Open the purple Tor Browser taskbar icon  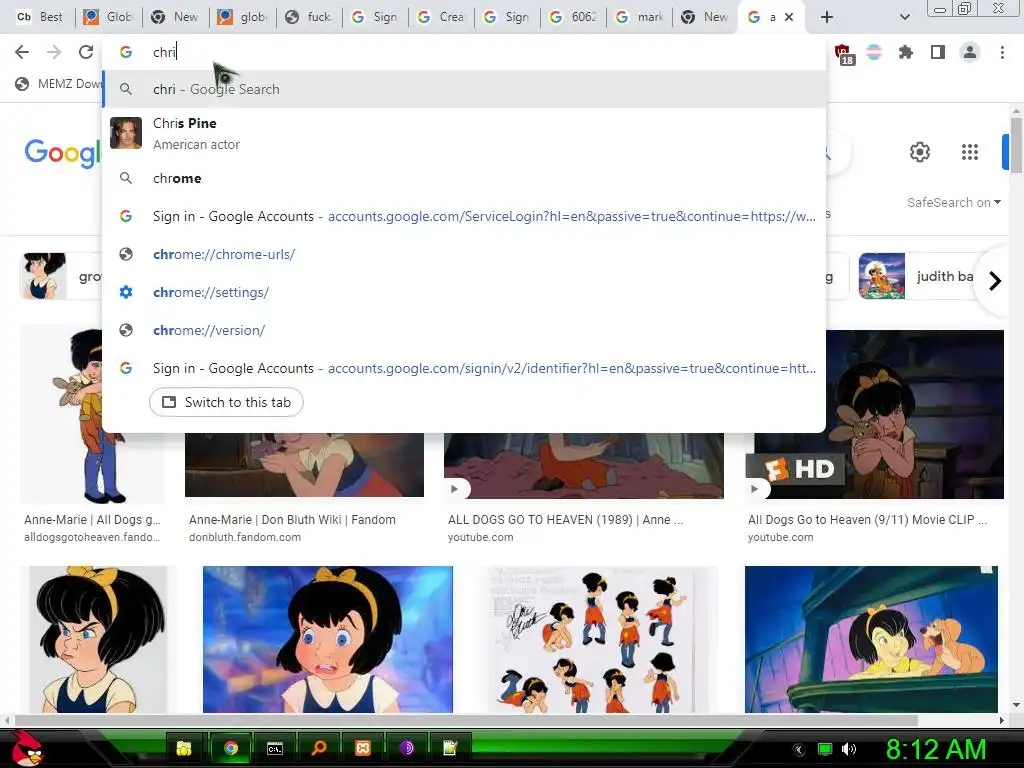tap(406, 748)
